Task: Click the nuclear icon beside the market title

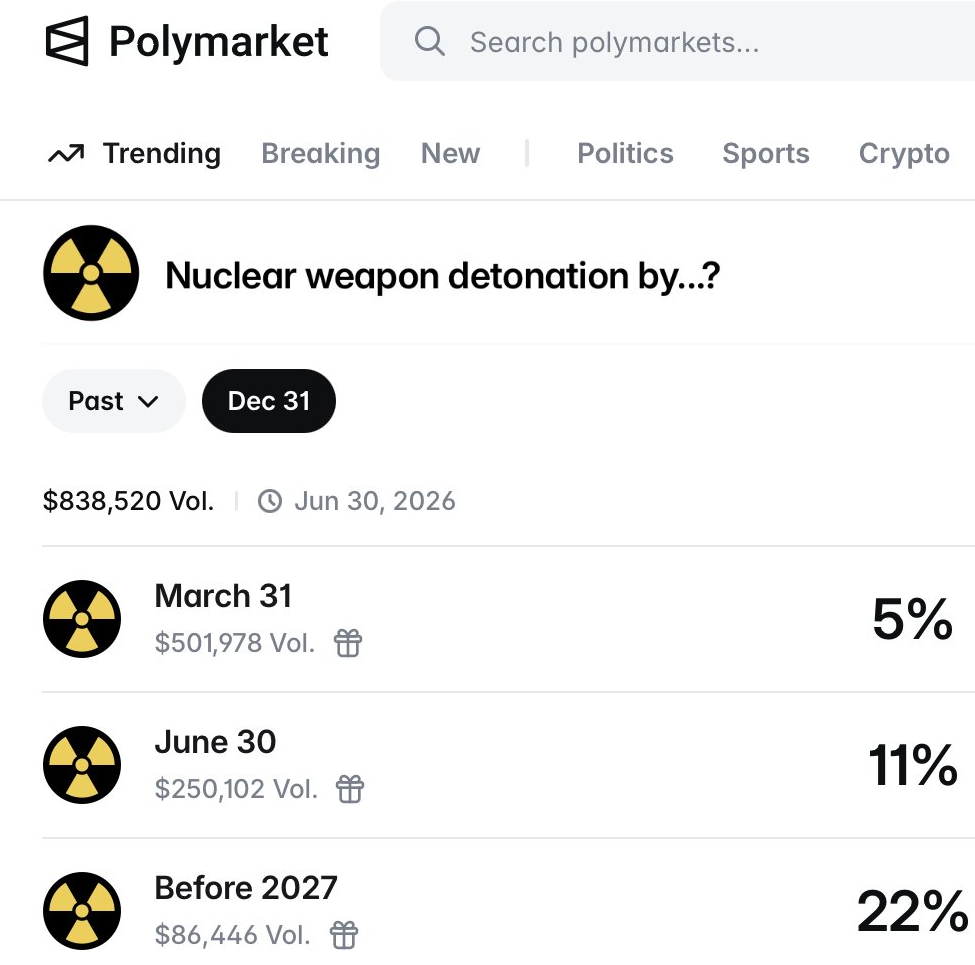Action: 91,273
